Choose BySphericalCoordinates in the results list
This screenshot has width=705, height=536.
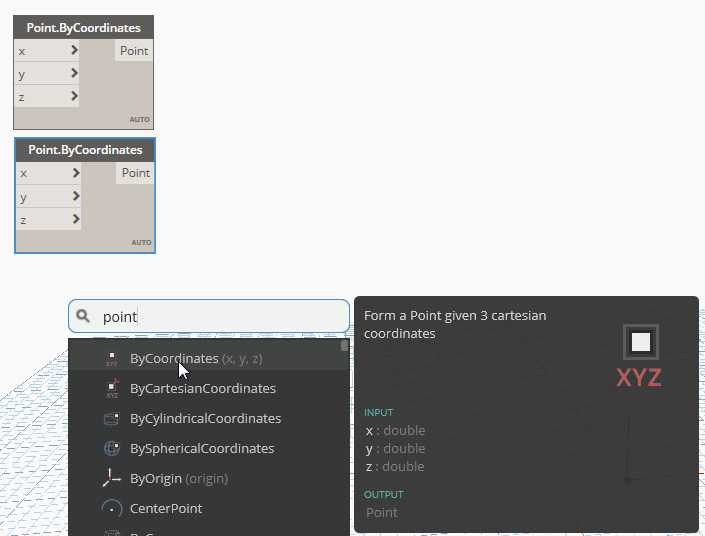click(x=202, y=448)
